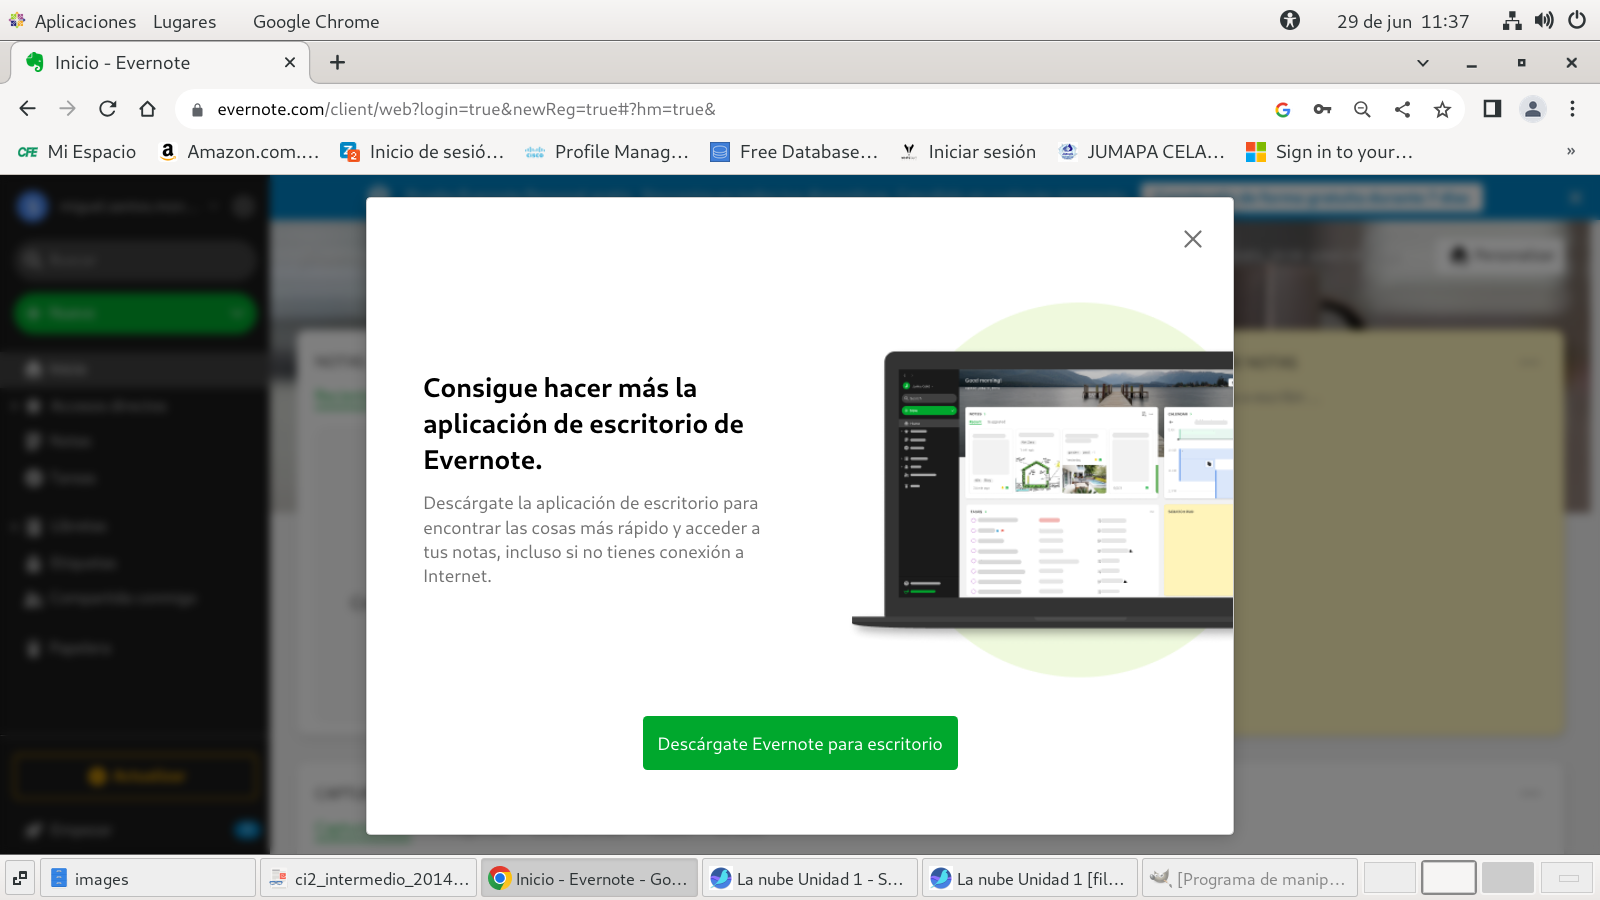The width and height of the screenshot is (1600, 900).
Task: Close the Evernote desktop app dialog
Action: click(1192, 239)
